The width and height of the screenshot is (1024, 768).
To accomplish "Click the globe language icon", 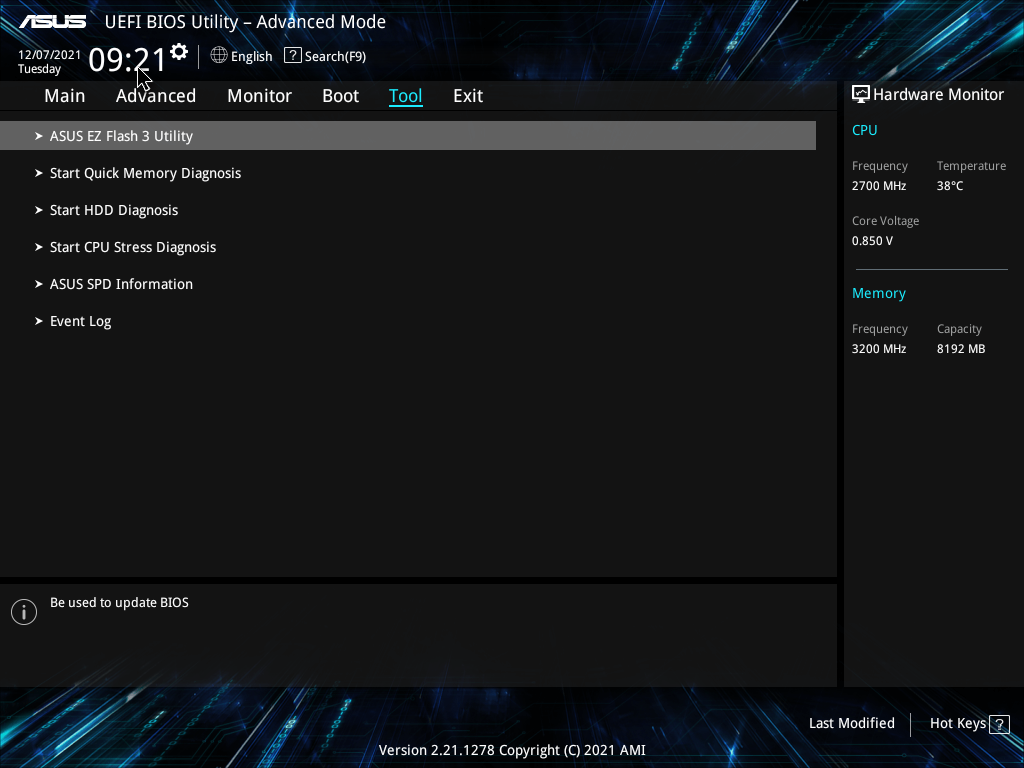I will 219,56.
